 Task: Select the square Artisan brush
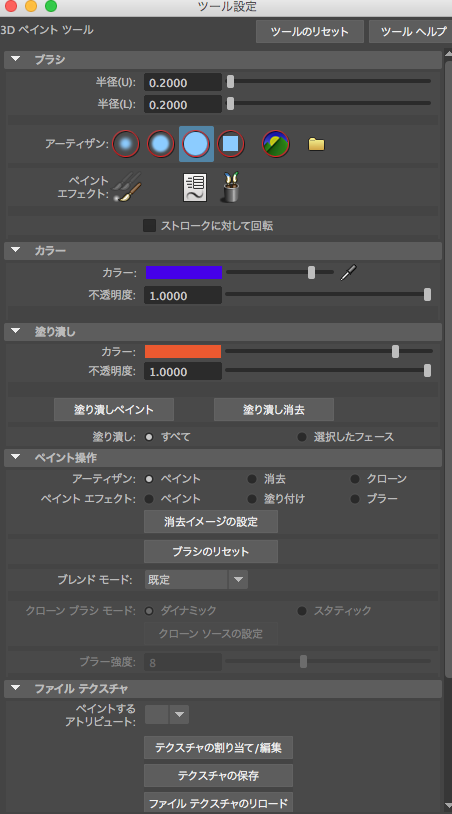click(x=231, y=144)
